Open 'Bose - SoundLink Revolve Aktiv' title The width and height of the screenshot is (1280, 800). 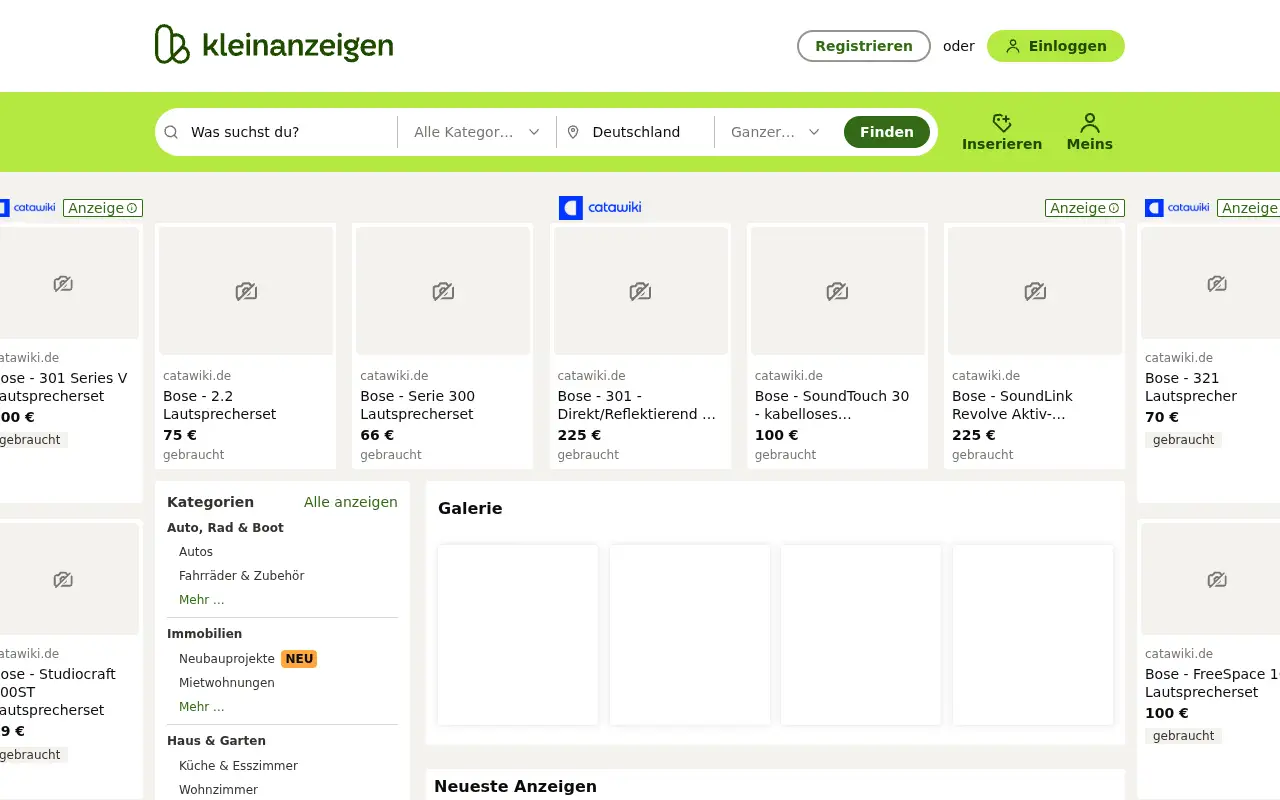1012,405
